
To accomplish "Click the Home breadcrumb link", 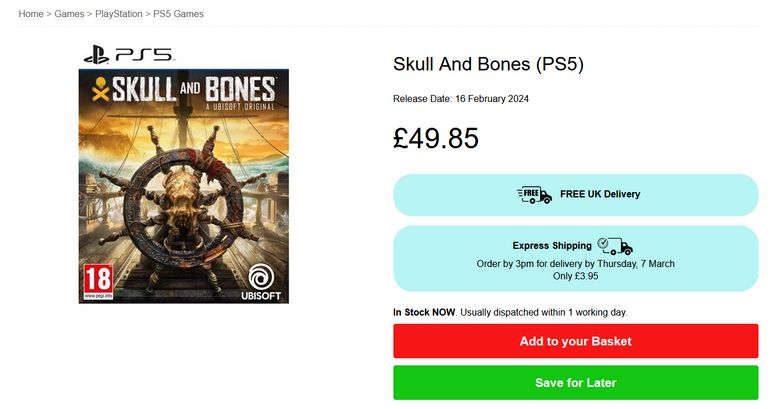I will (32, 14).
